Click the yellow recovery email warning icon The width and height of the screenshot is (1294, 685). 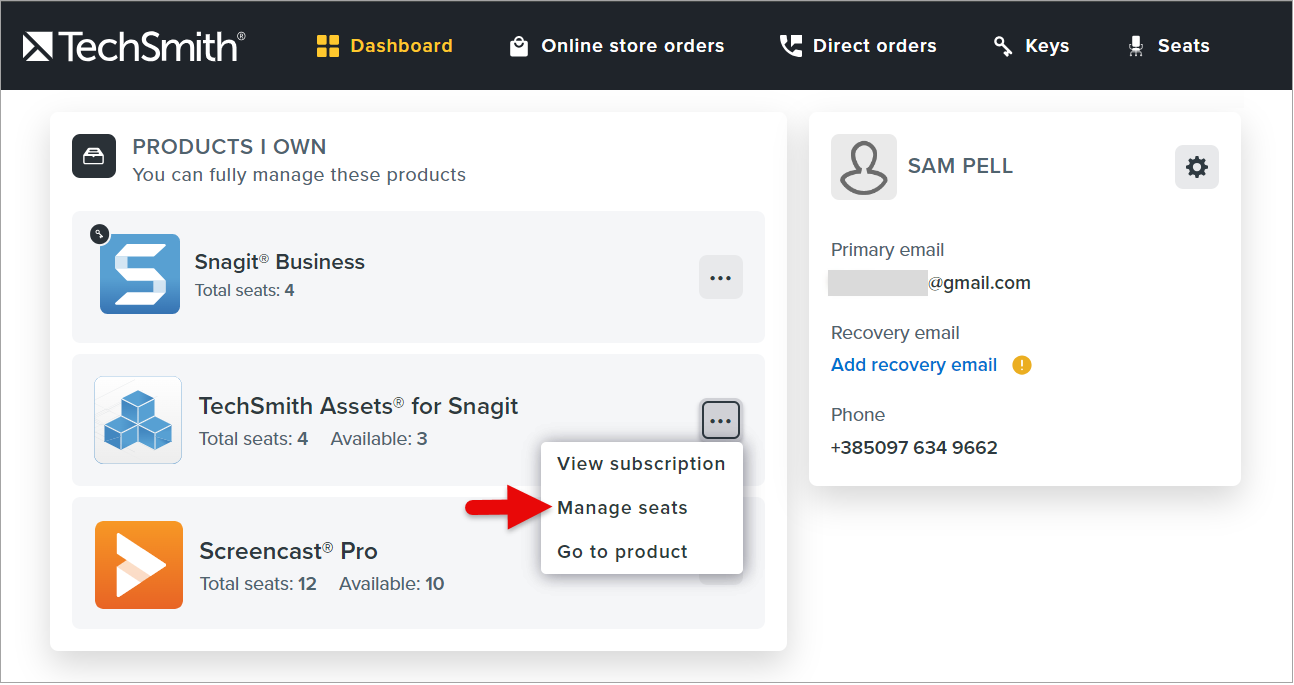pyautogui.click(x=1021, y=365)
